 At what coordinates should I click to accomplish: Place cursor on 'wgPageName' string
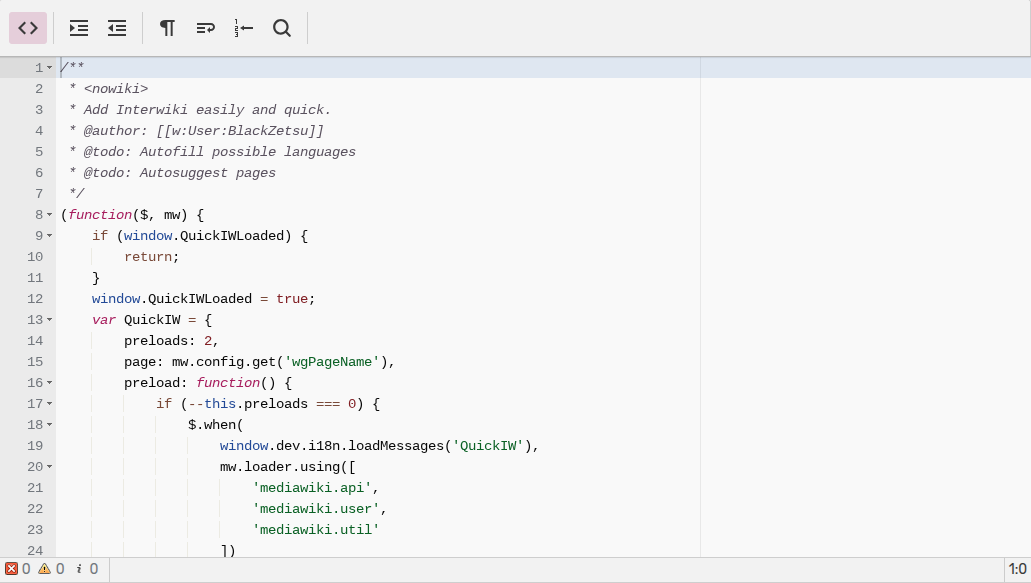click(332, 362)
